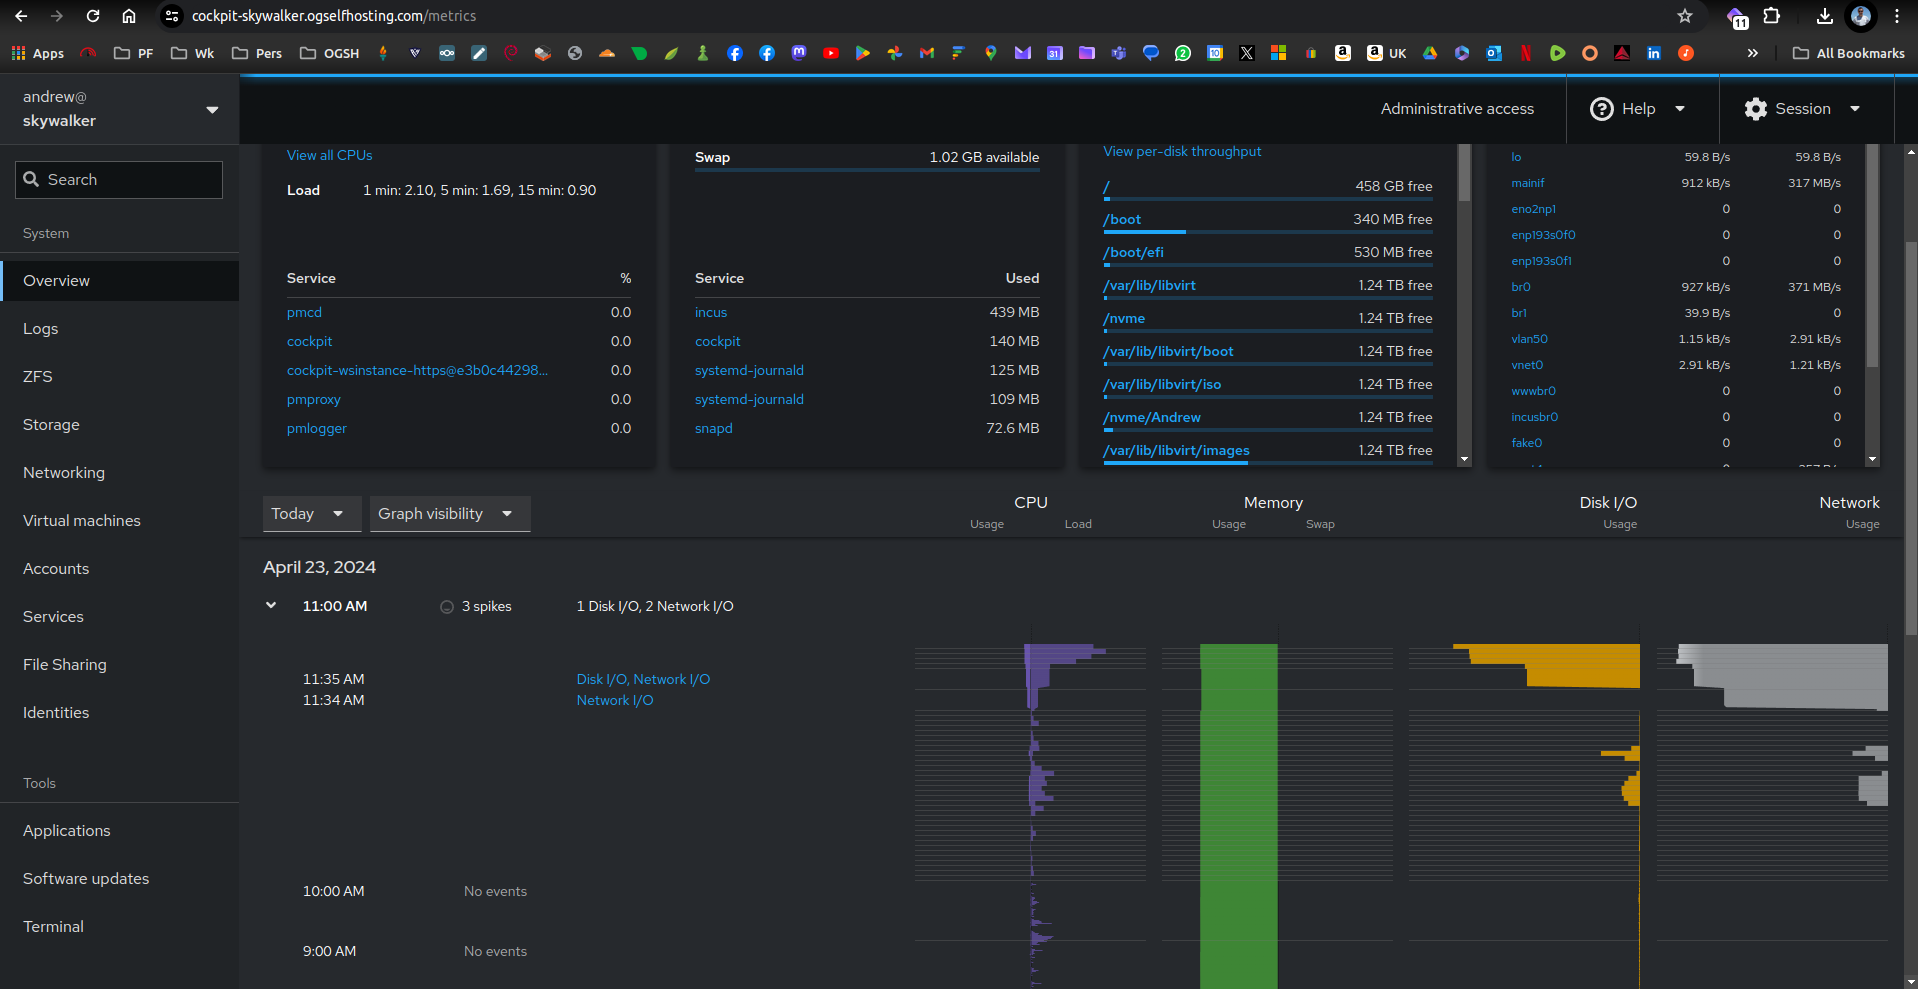Click the address bar URL
Viewport: 1918px width, 989px height.
[334, 16]
